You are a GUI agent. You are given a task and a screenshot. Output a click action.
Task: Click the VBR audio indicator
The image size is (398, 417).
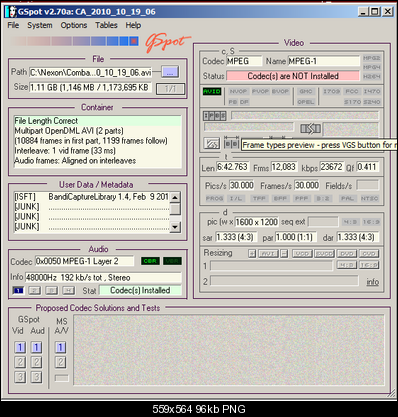tap(172, 261)
